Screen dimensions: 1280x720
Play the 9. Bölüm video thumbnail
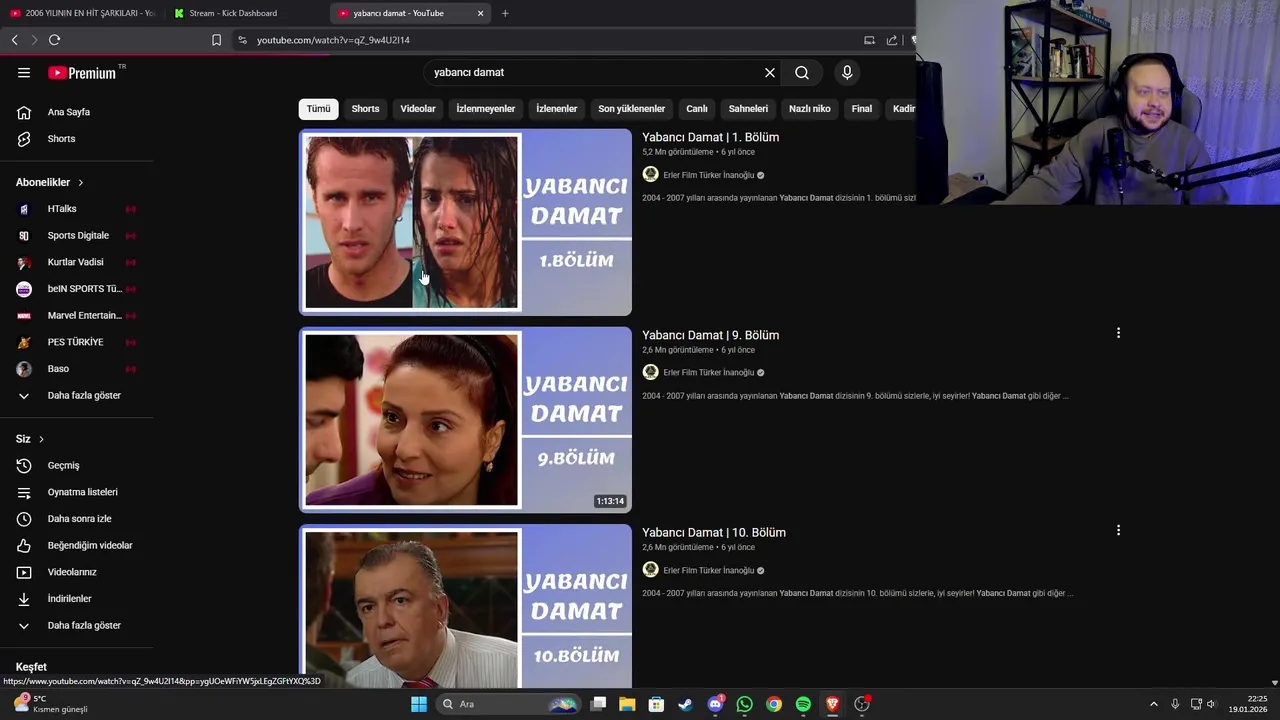pyautogui.click(x=465, y=420)
